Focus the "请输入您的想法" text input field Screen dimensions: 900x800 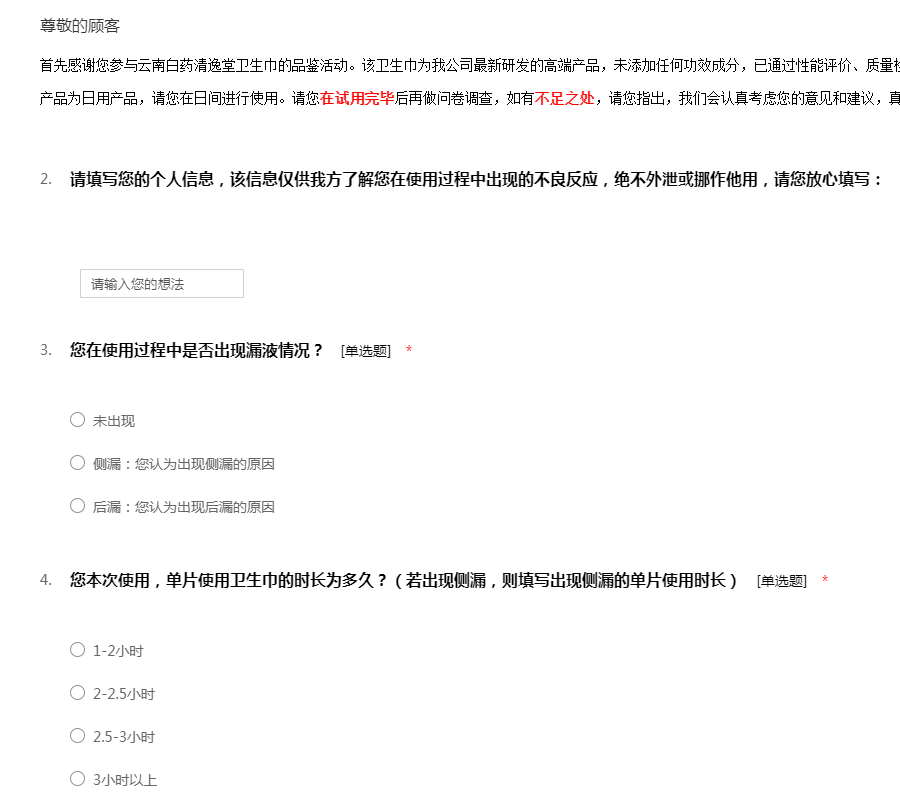coord(161,284)
